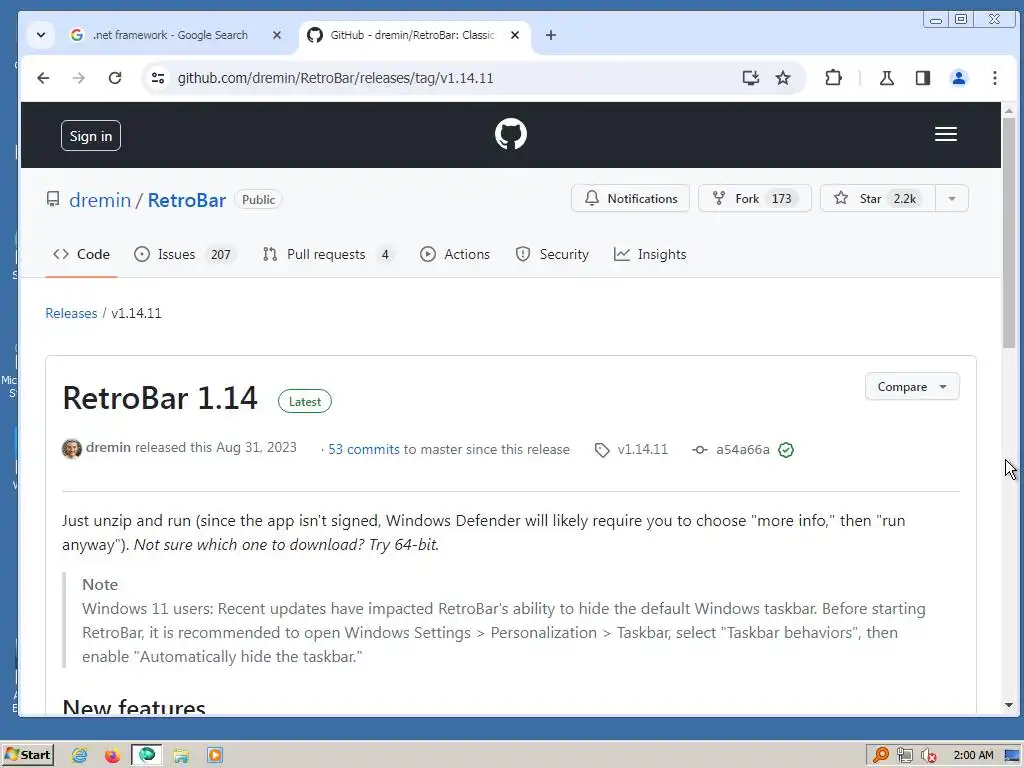This screenshot has width=1024, height=768.
Task: Open the hamburger navigation menu
Action: pyautogui.click(x=946, y=134)
